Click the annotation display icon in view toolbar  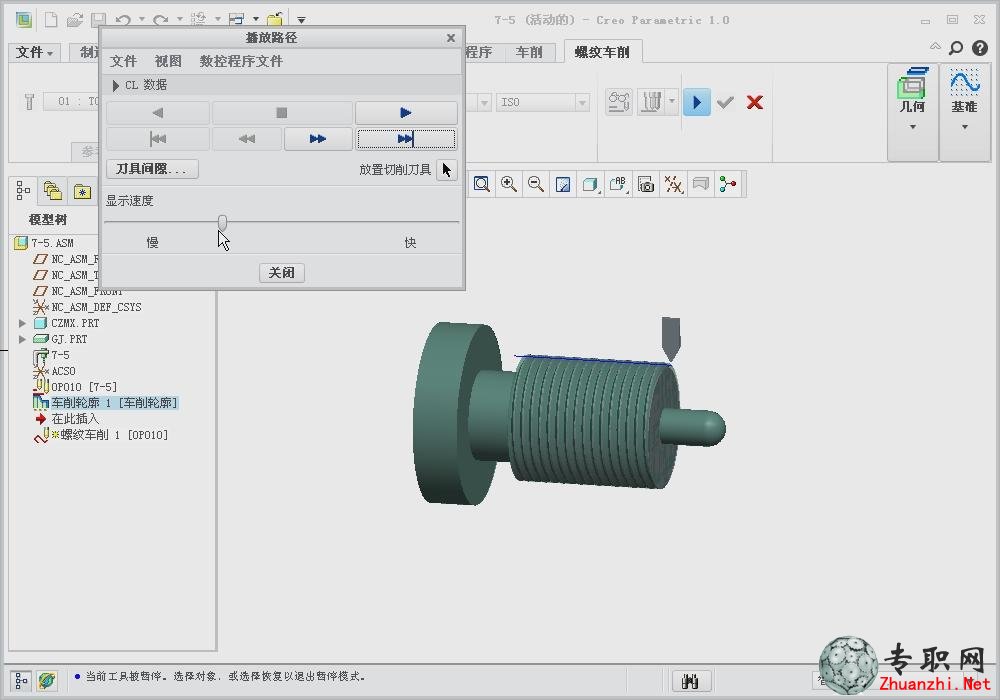pos(701,185)
